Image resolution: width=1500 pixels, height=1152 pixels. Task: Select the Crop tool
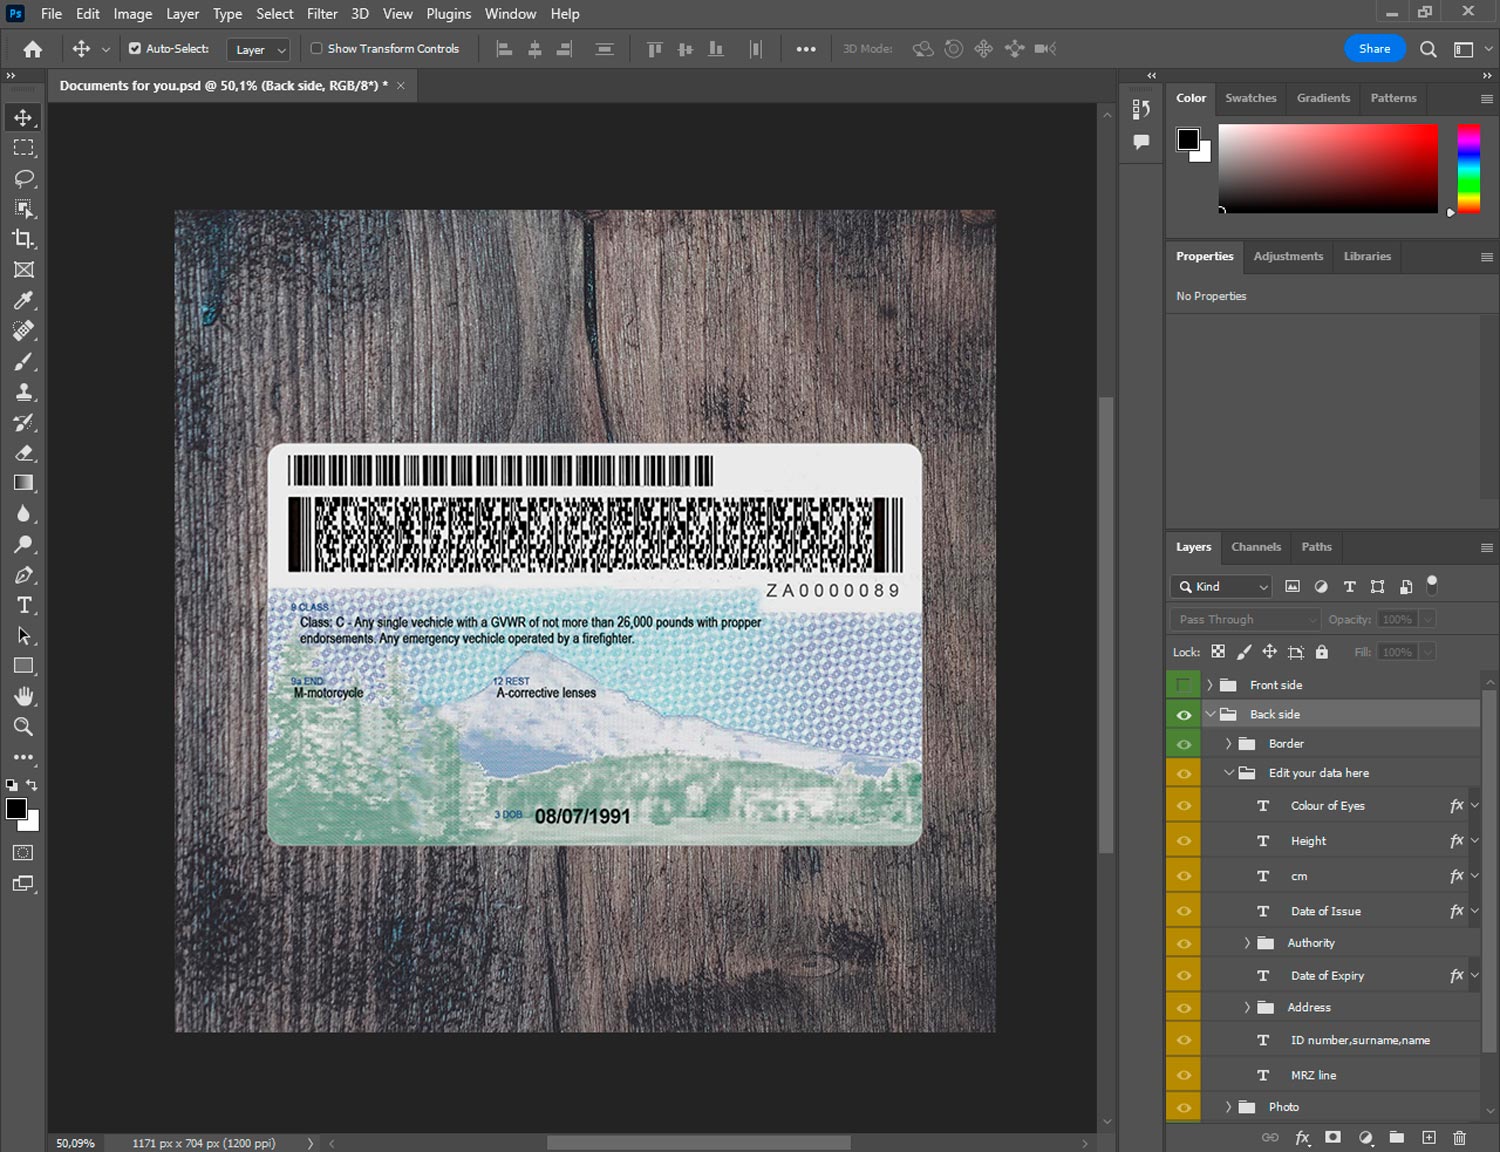[x=23, y=239]
